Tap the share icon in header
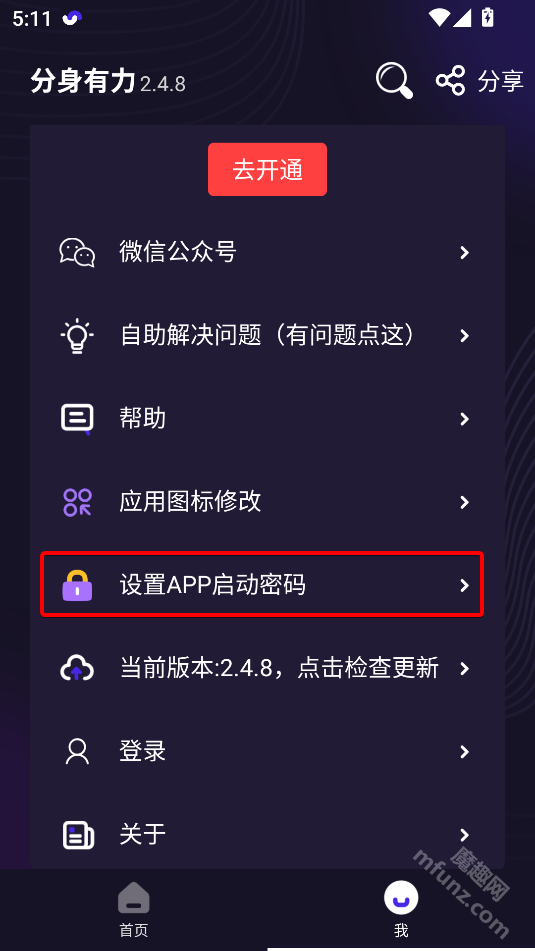 pos(450,80)
